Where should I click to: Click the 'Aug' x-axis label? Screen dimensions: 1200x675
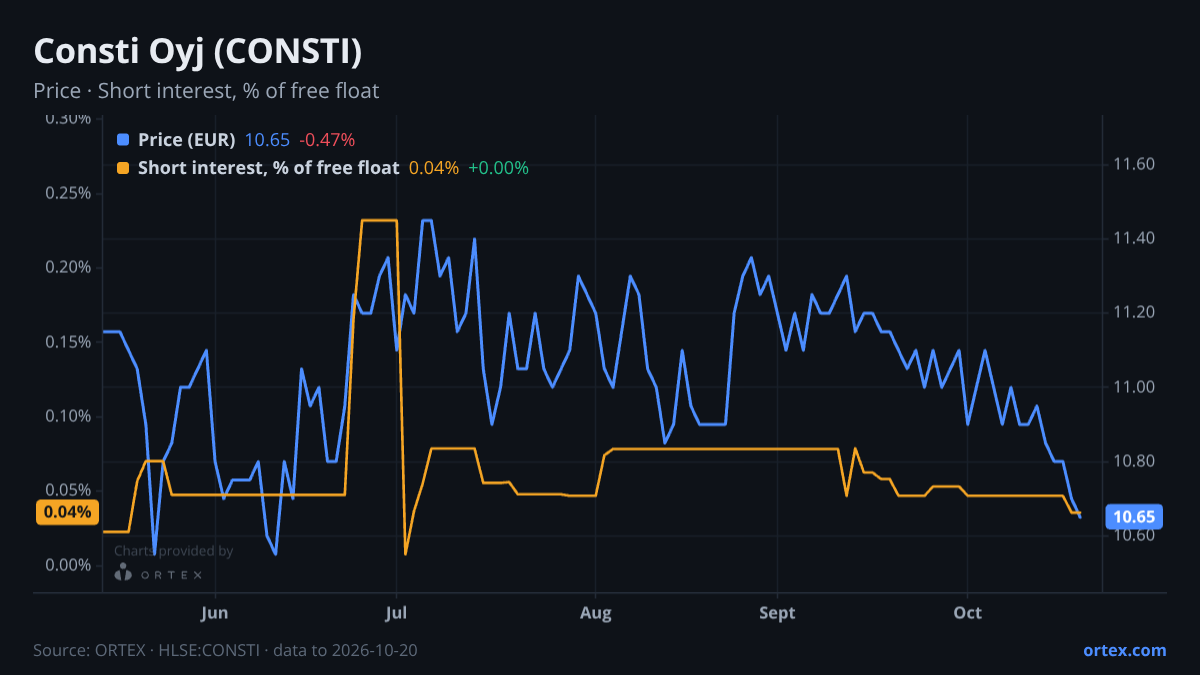coord(595,612)
